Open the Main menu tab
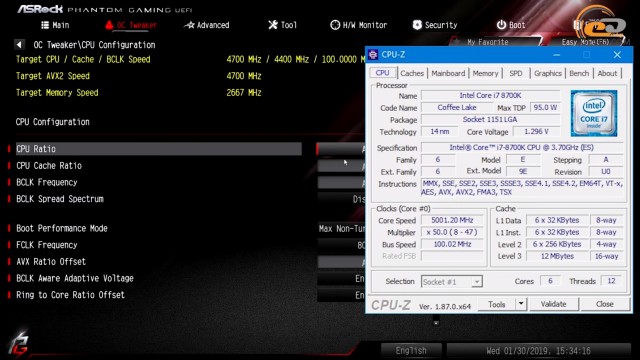 [x=55, y=25]
